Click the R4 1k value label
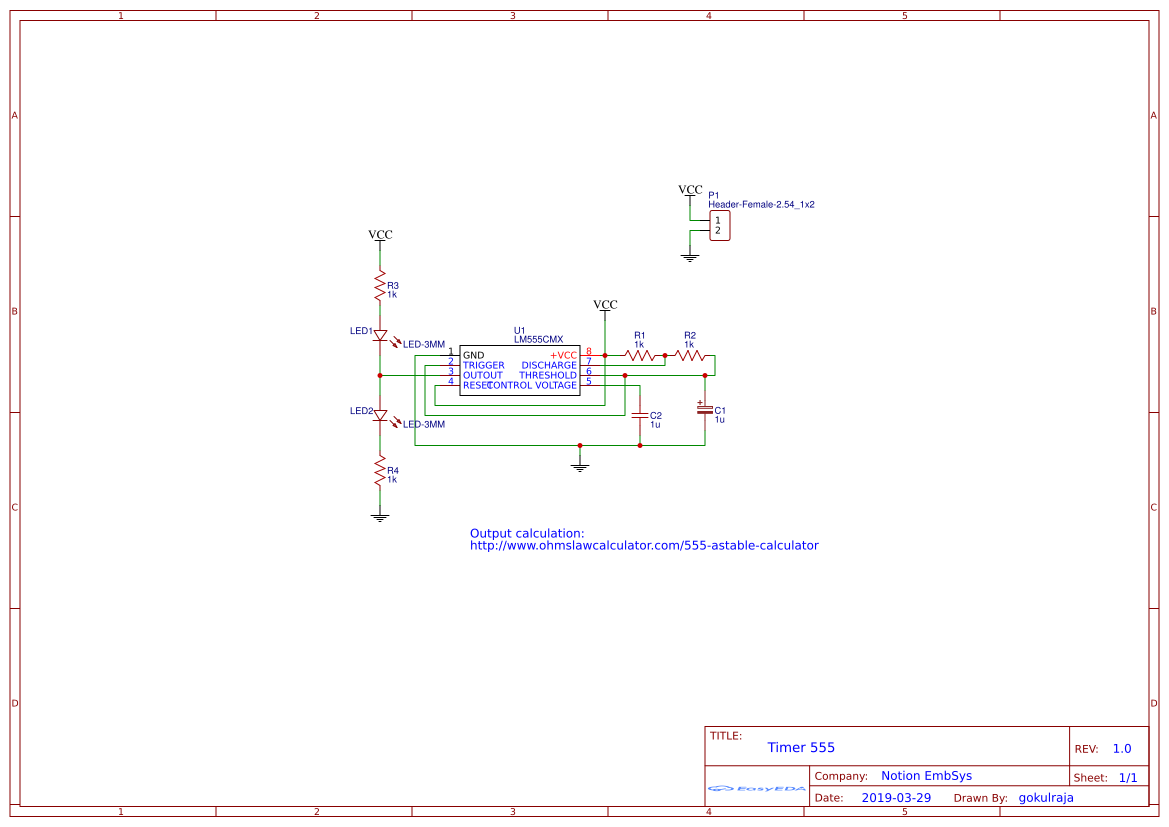1169x827 pixels. click(x=392, y=479)
